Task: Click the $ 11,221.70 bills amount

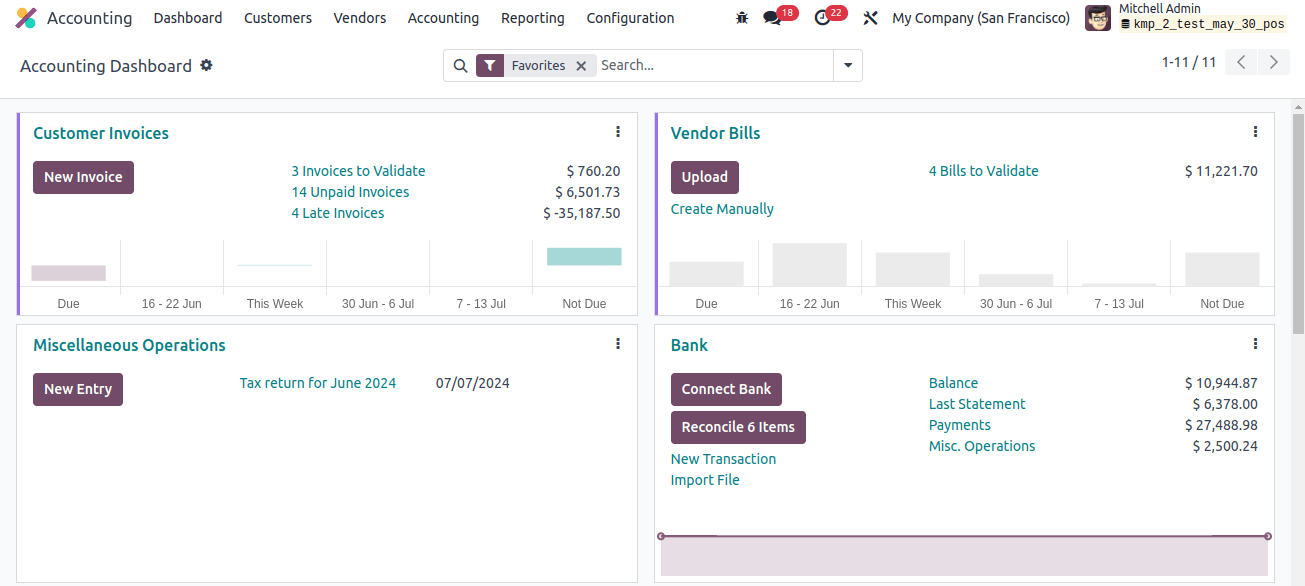Action: (1221, 171)
